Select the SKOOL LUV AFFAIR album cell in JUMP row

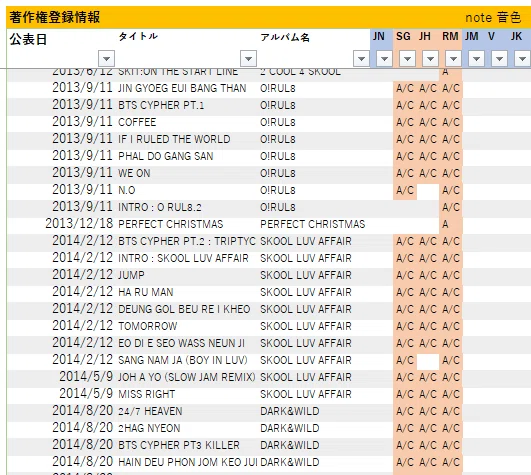tap(305, 275)
